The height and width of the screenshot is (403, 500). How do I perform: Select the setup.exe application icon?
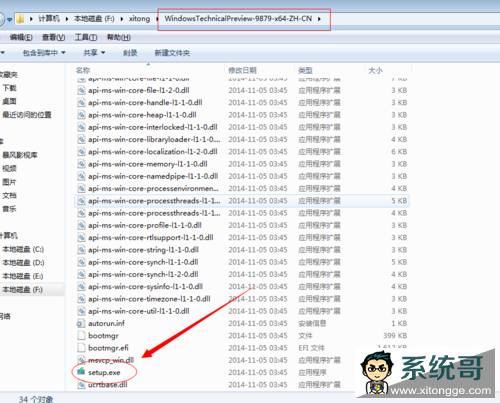(81, 372)
